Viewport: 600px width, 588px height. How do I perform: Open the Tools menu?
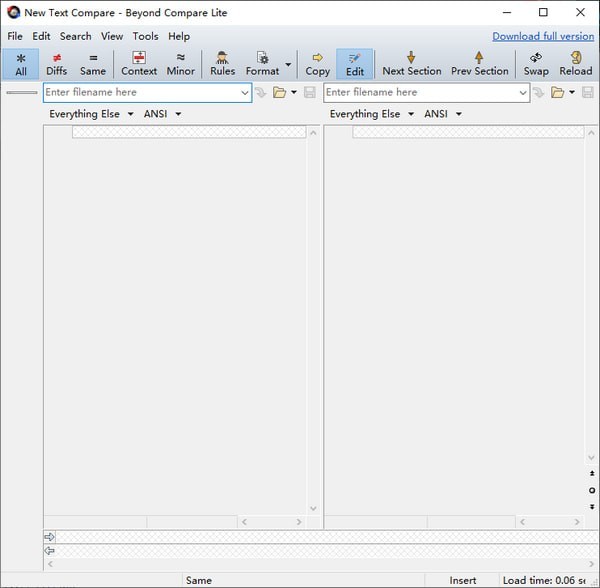coord(145,36)
